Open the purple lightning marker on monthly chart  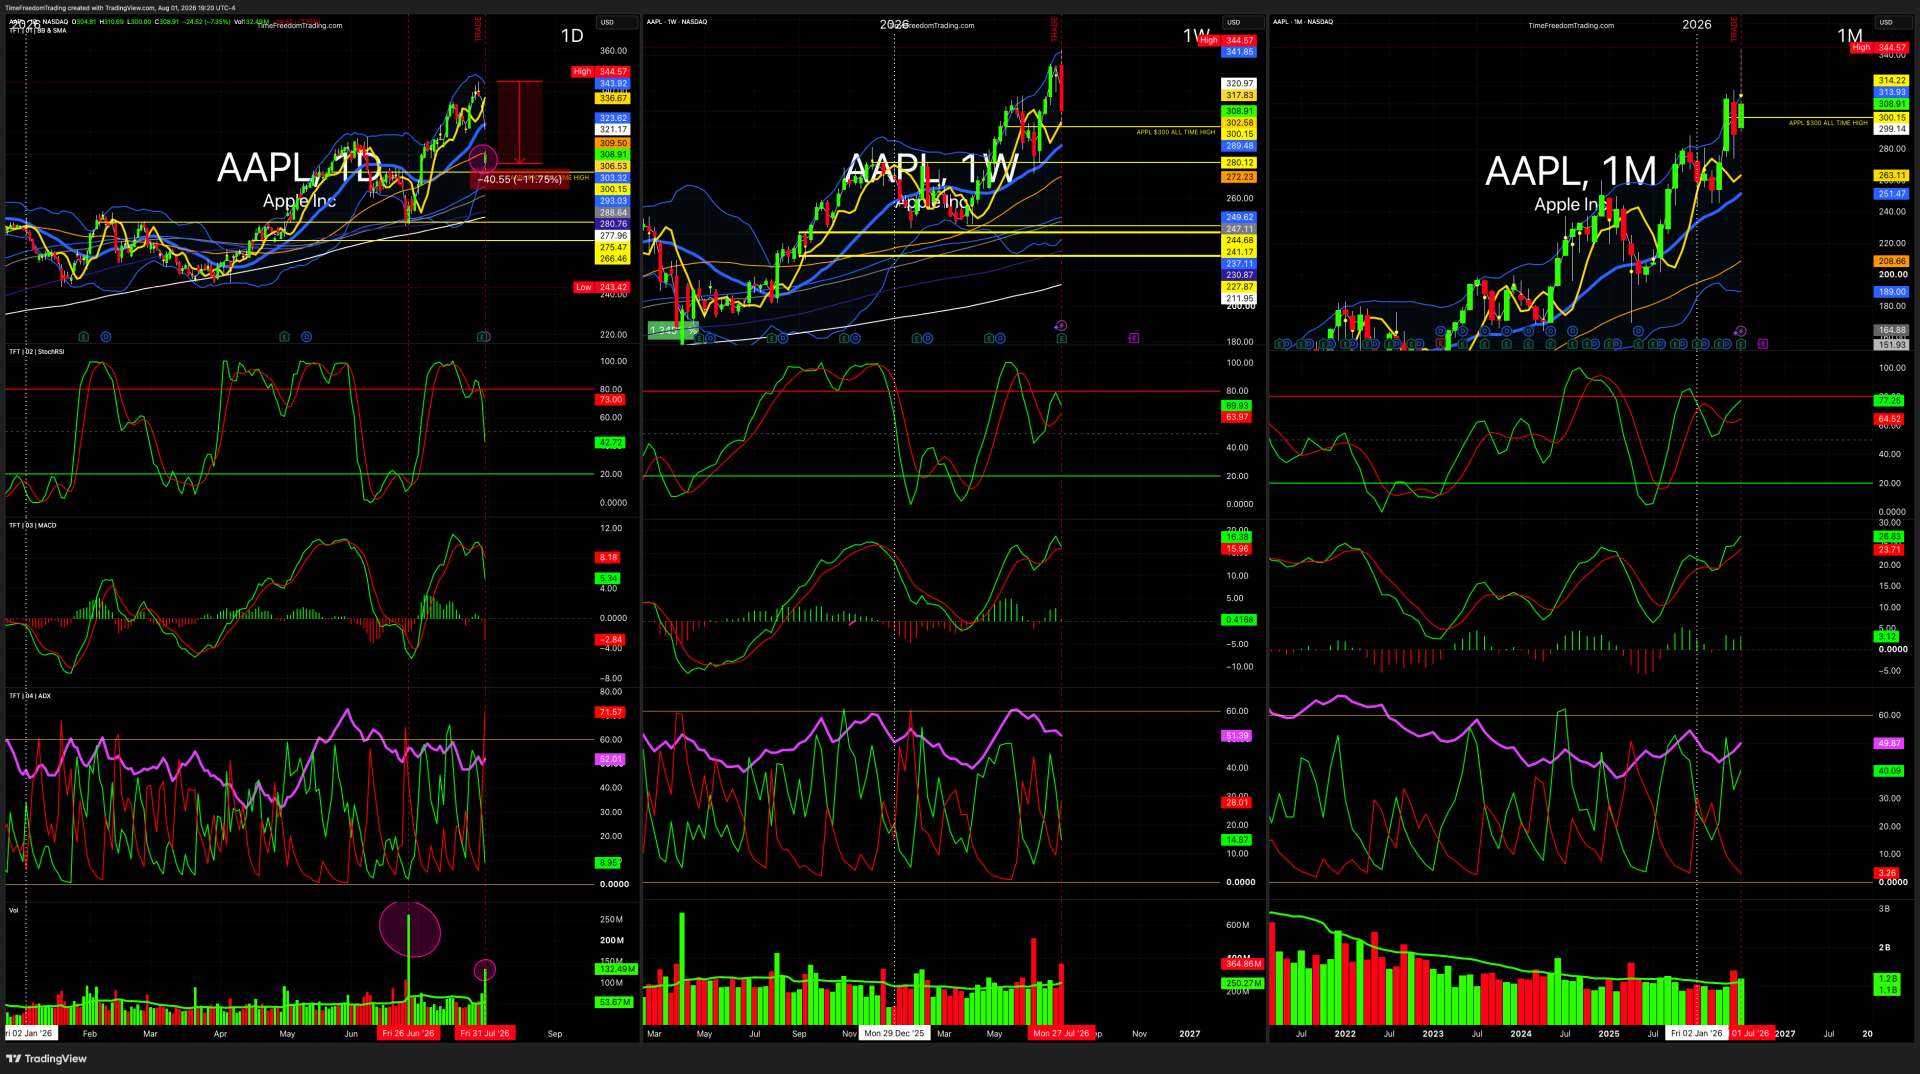[1740, 331]
